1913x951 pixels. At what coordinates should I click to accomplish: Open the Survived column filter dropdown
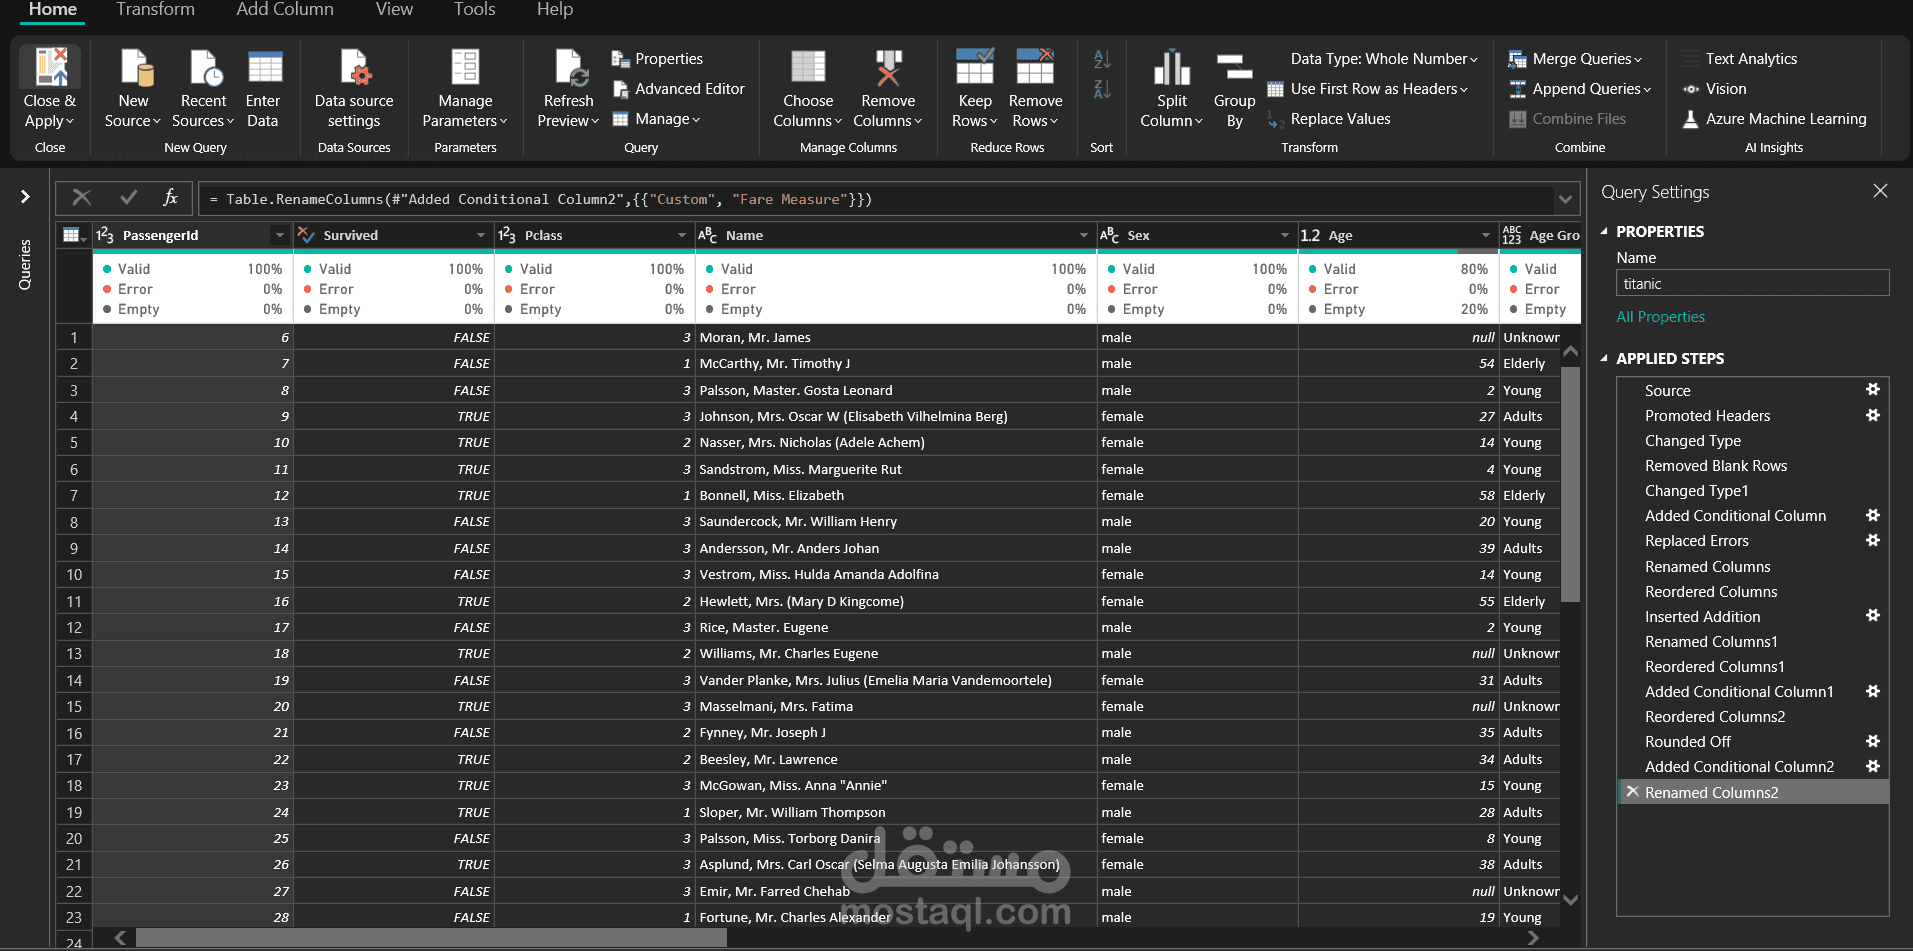coord(481,235)
